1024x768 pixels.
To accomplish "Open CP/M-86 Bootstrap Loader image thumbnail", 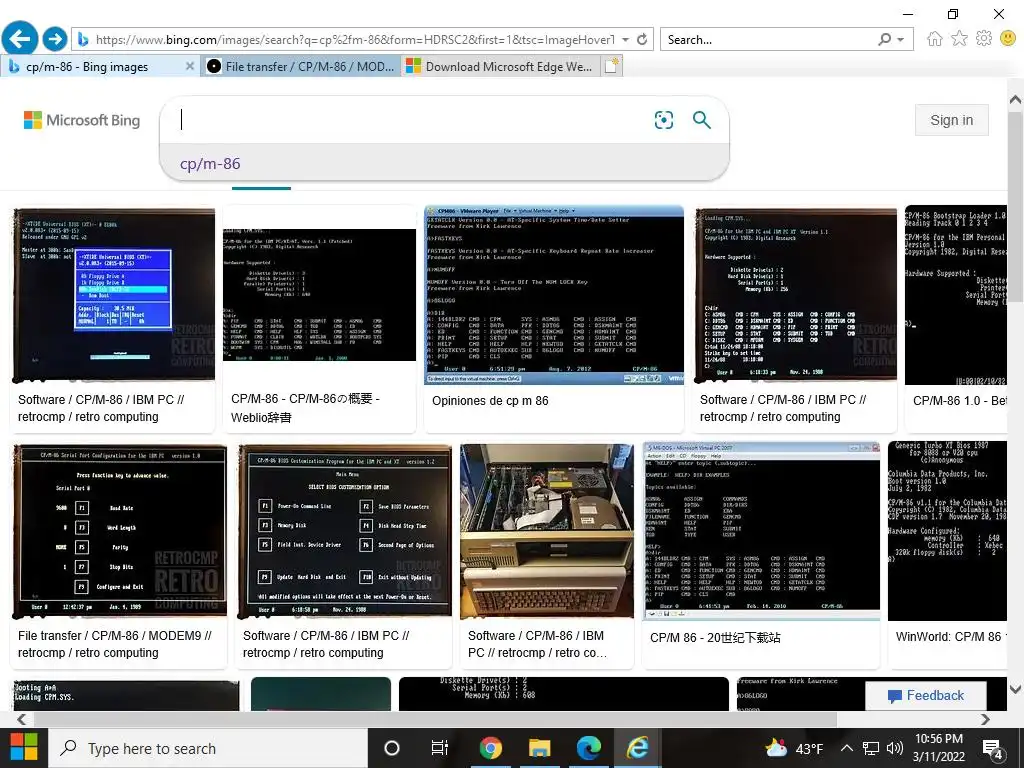I will coord(955,295).
